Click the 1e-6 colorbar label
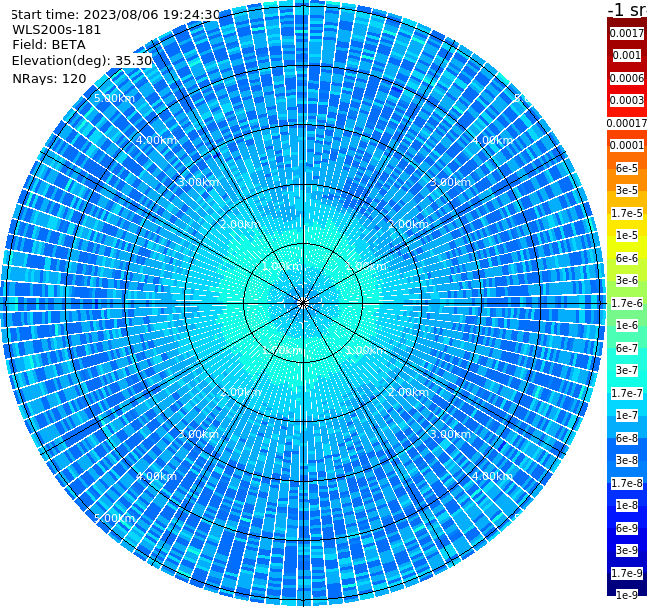The height and width of the screenshot is (607, 647). click(x=627, y=325)
